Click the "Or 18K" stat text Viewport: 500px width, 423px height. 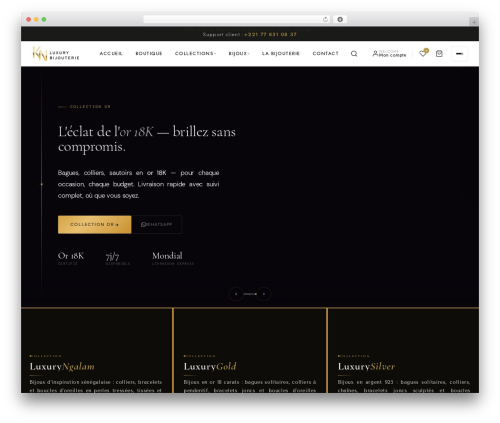click(x=71, y=256)
